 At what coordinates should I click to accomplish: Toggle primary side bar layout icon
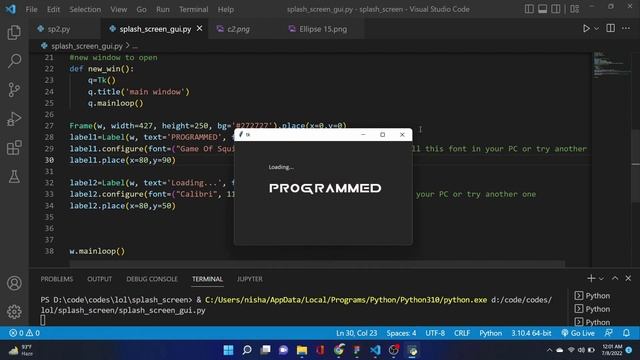[x=529, y=9]
